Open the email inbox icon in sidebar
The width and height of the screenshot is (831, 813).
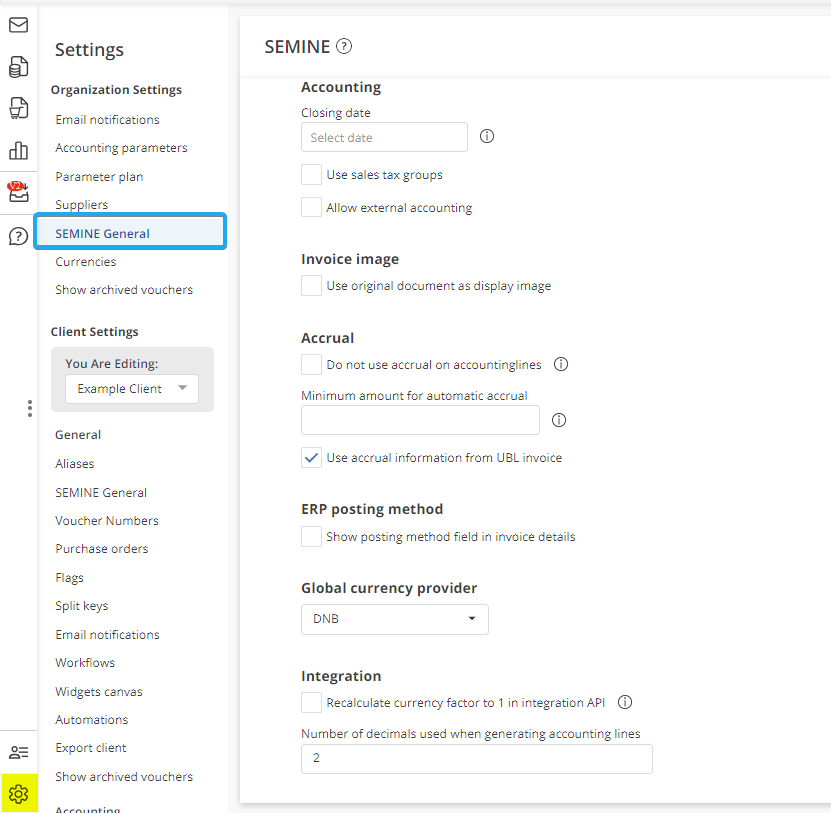click(18, 24)
